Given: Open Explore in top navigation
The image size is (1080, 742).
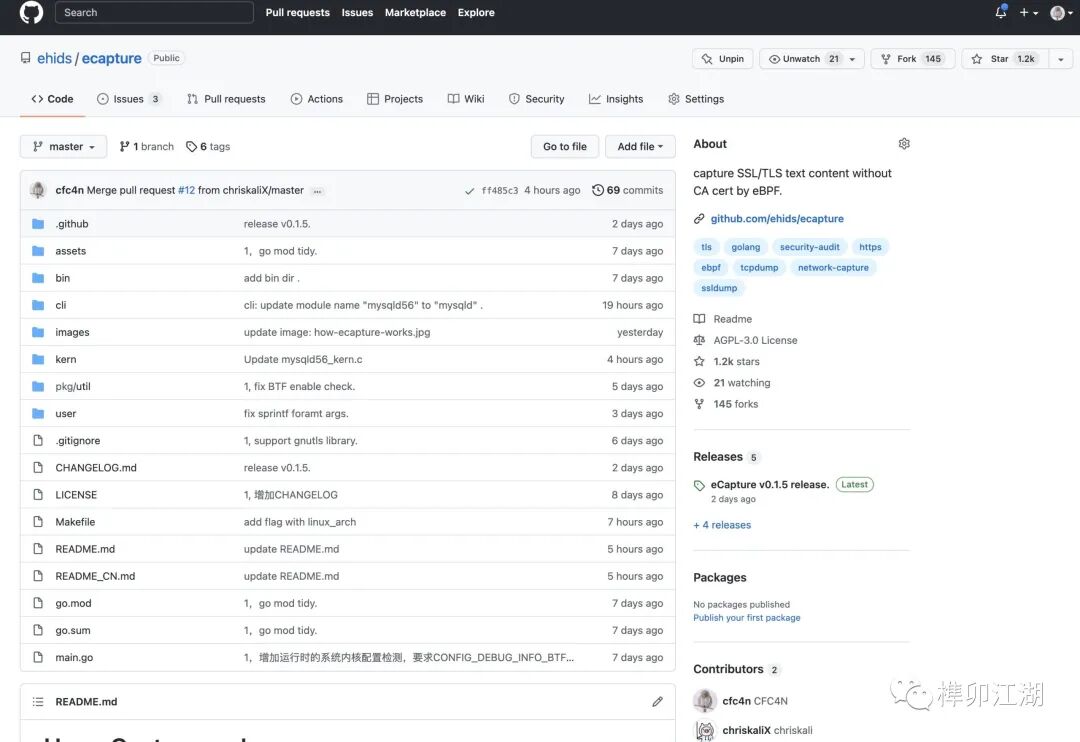Looking at the screenshot, I should (x=476, y=12).
